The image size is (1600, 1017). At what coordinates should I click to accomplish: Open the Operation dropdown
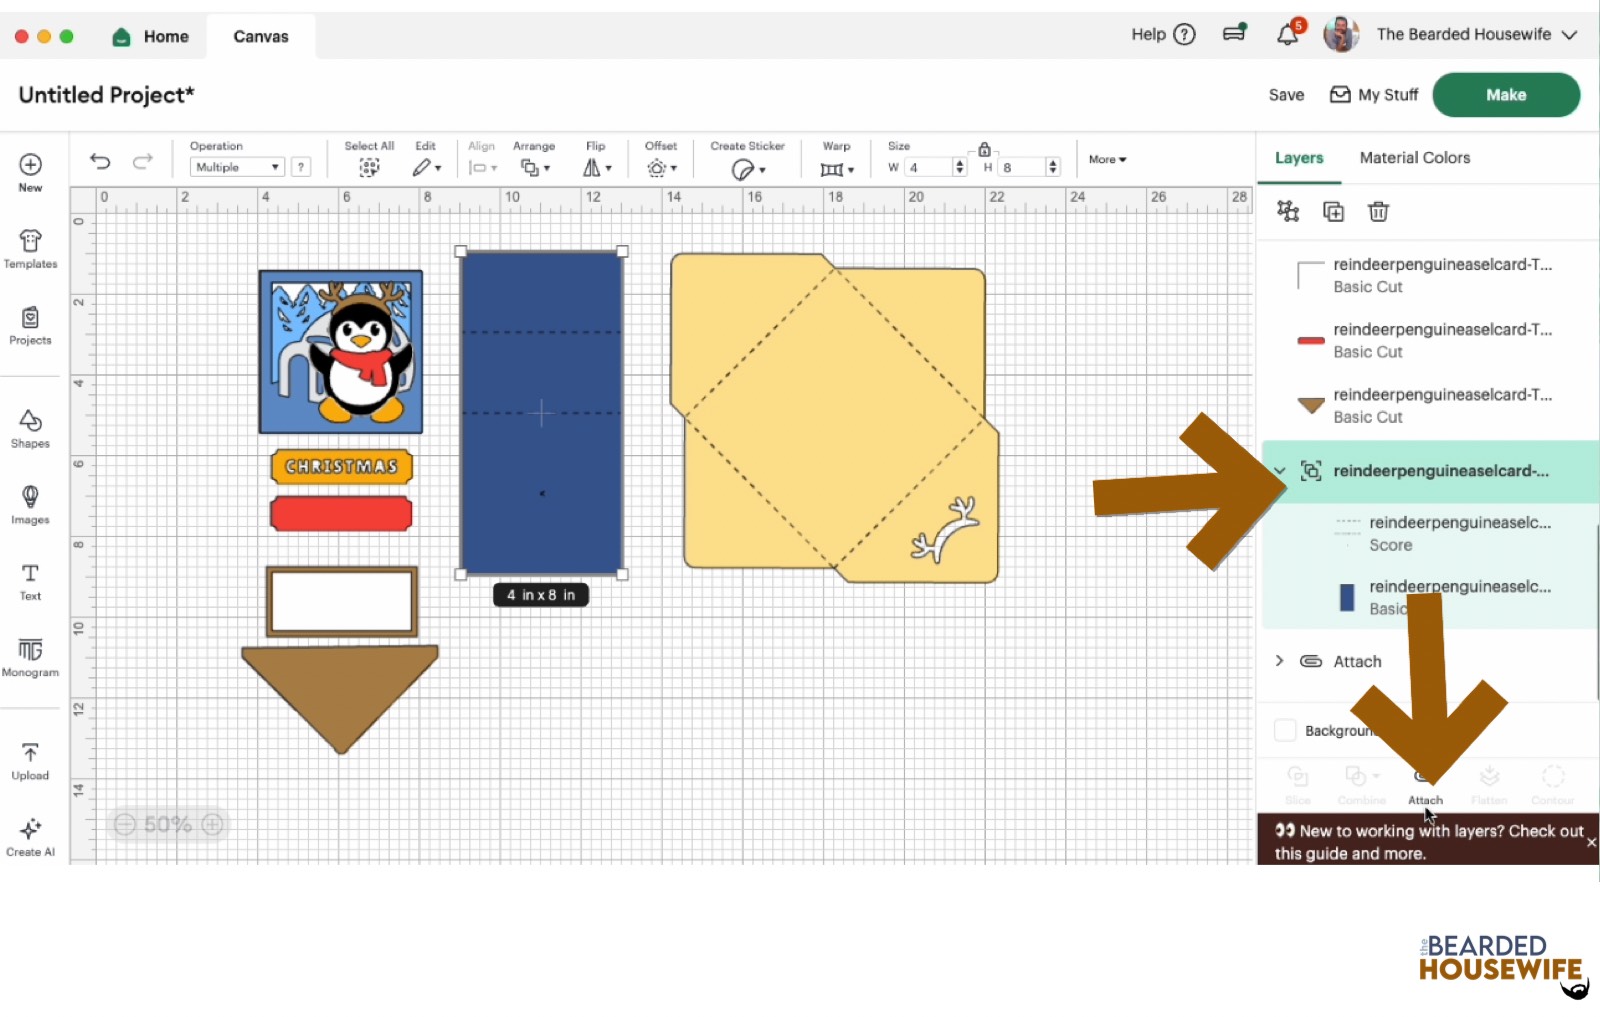coord(237,167)
